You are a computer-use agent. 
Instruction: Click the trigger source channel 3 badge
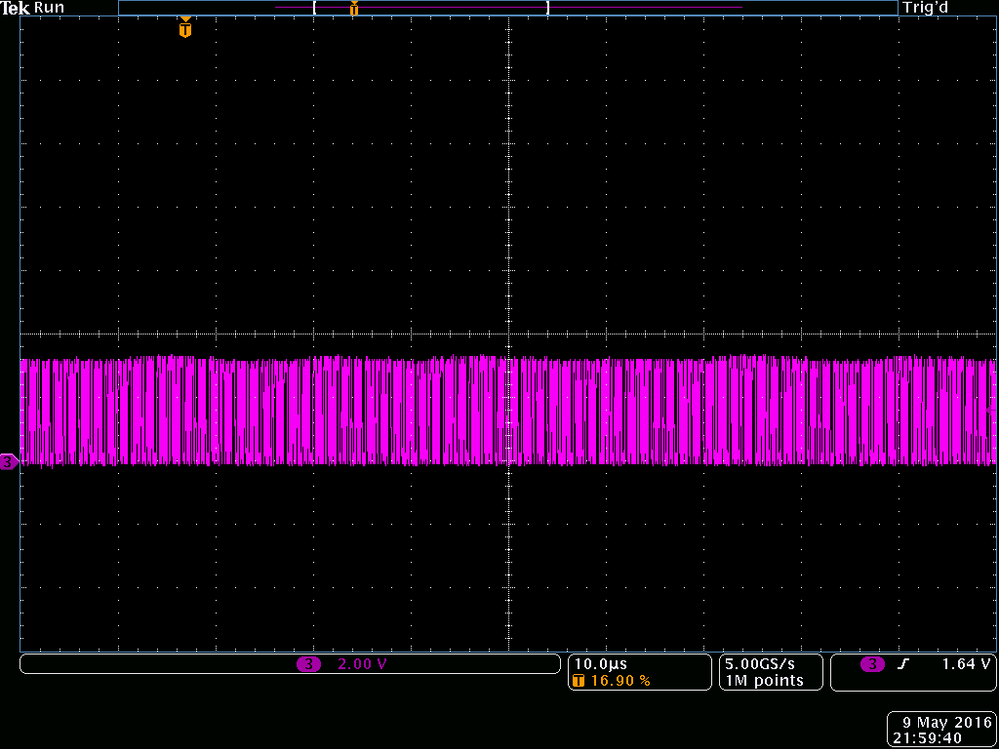872,664
